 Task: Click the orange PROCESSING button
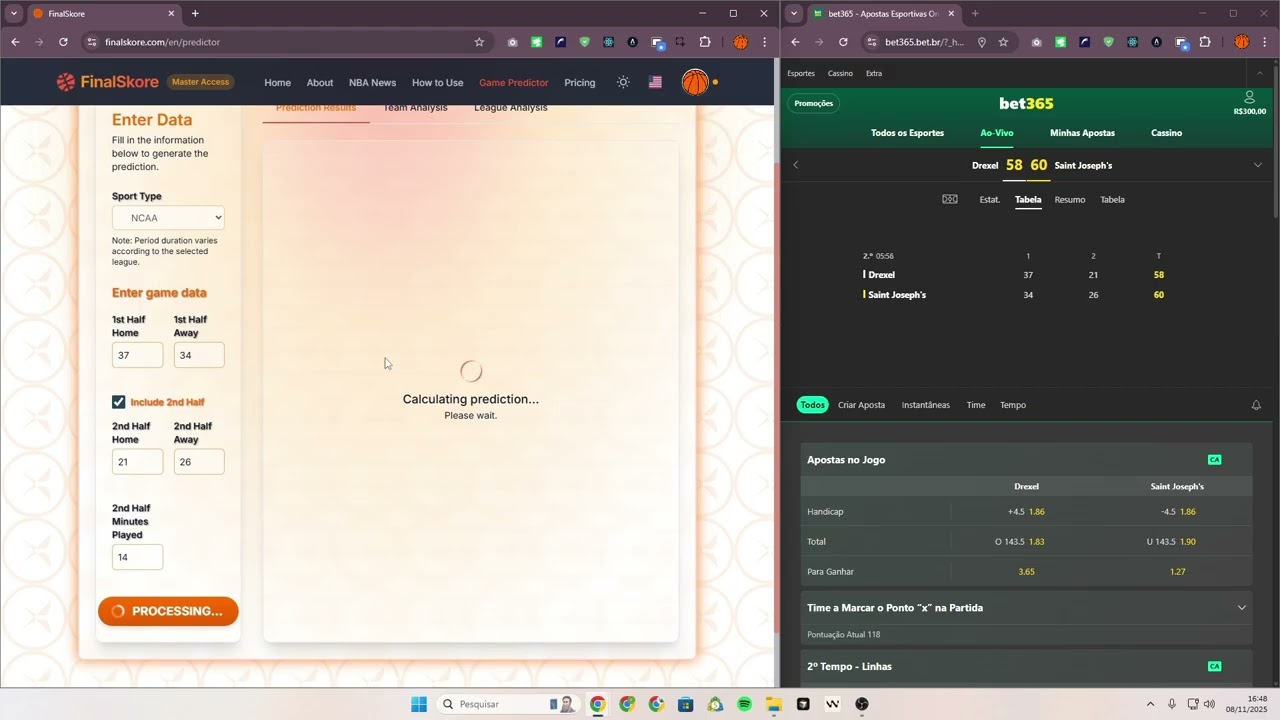168,611
